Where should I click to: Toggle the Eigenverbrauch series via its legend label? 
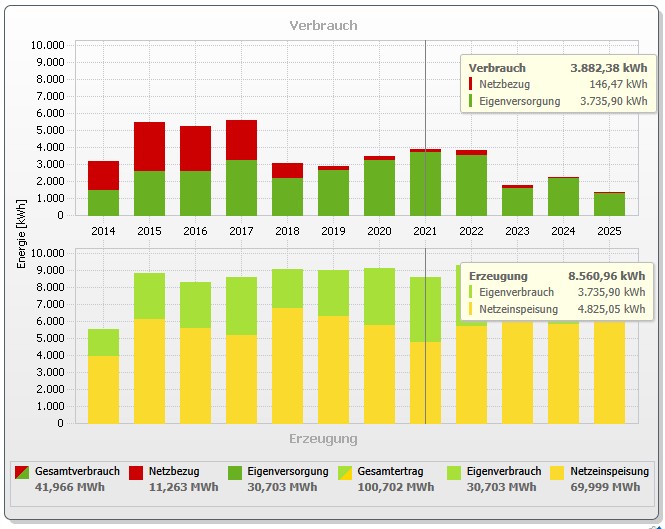504,471
